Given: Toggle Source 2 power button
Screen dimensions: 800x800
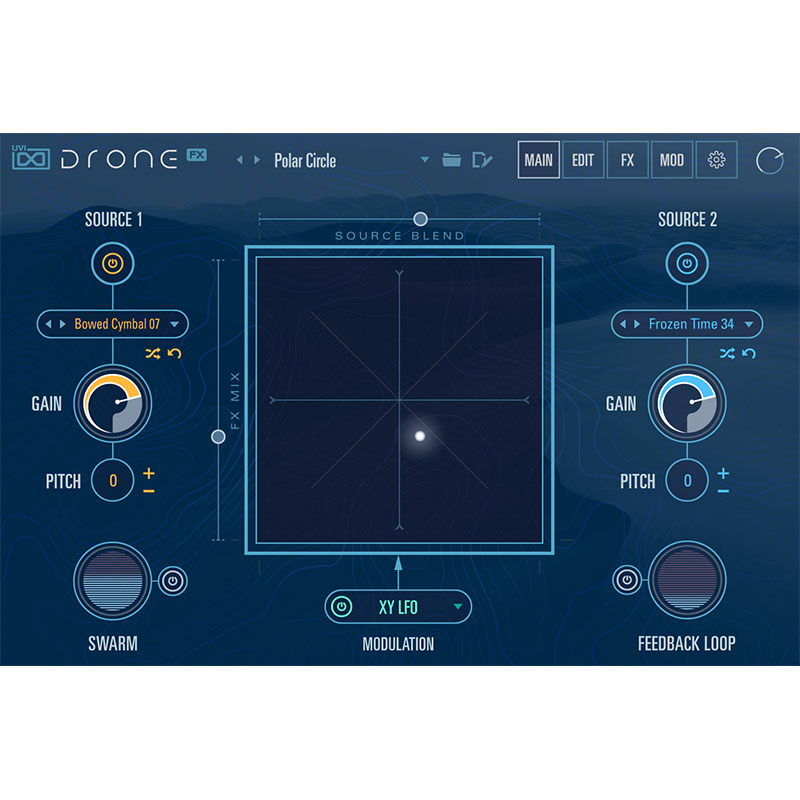Looking at the screenshot, I should [687, 264].
